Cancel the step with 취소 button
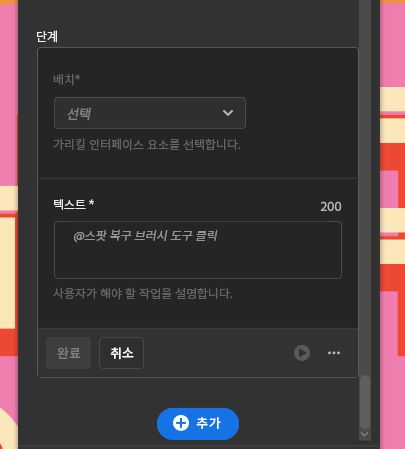 121,353
